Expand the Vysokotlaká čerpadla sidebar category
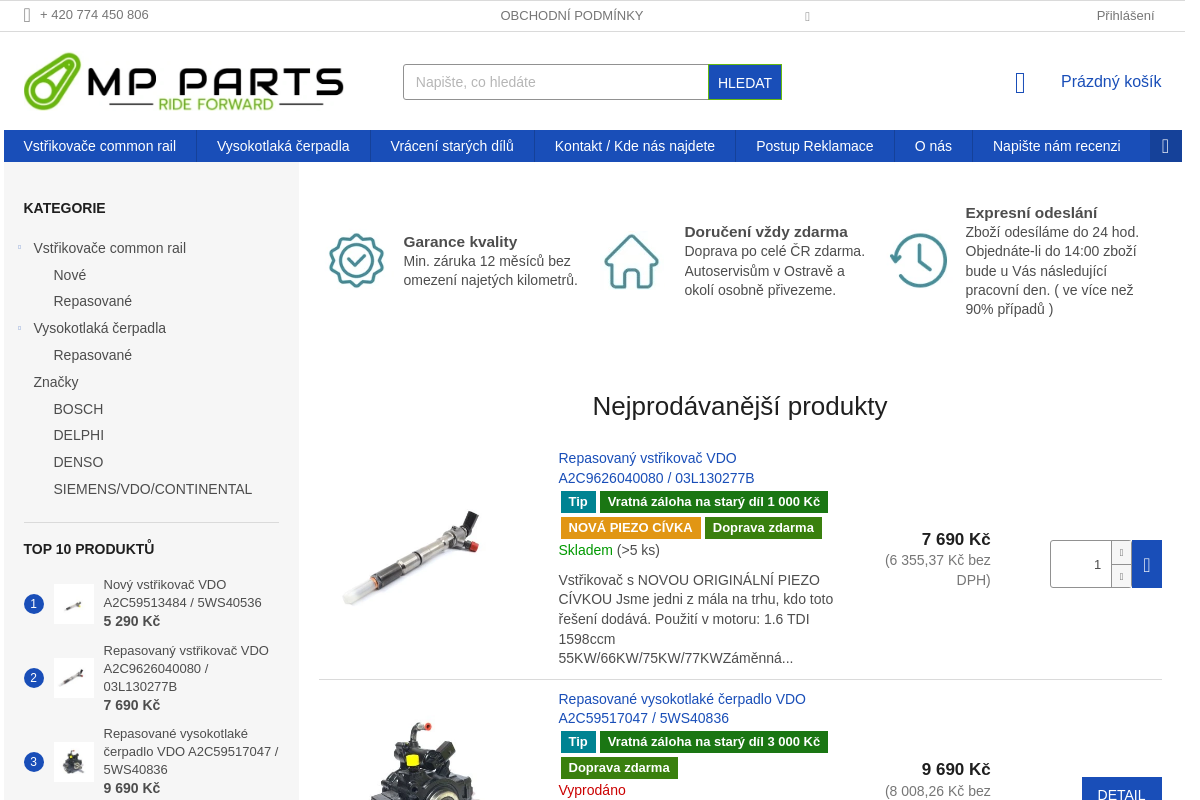Viewport: 1200px width, 800px height. (x=19, y=327)
